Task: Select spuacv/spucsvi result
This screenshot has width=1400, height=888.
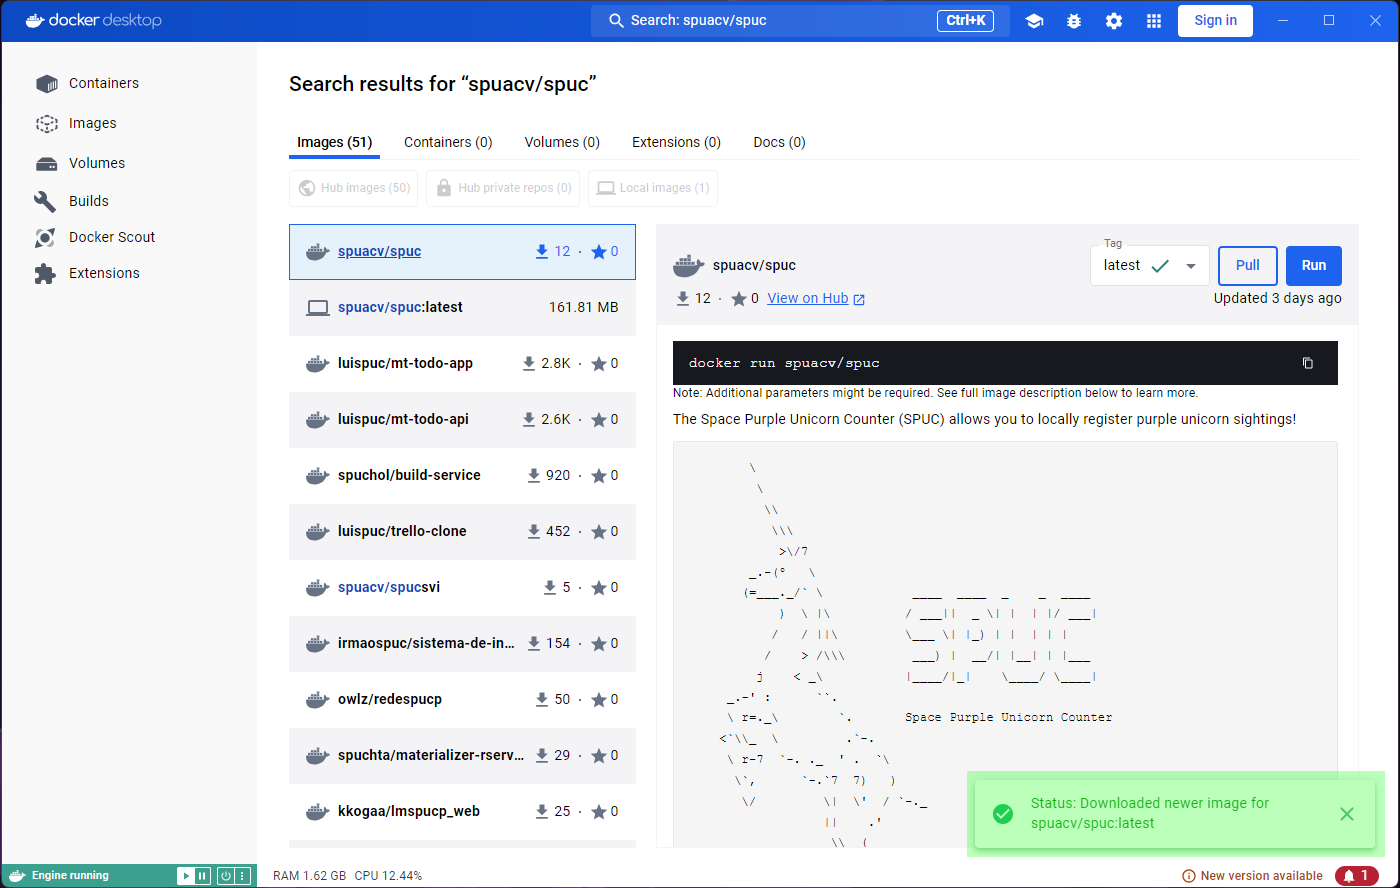Action: tap(462, 587)
